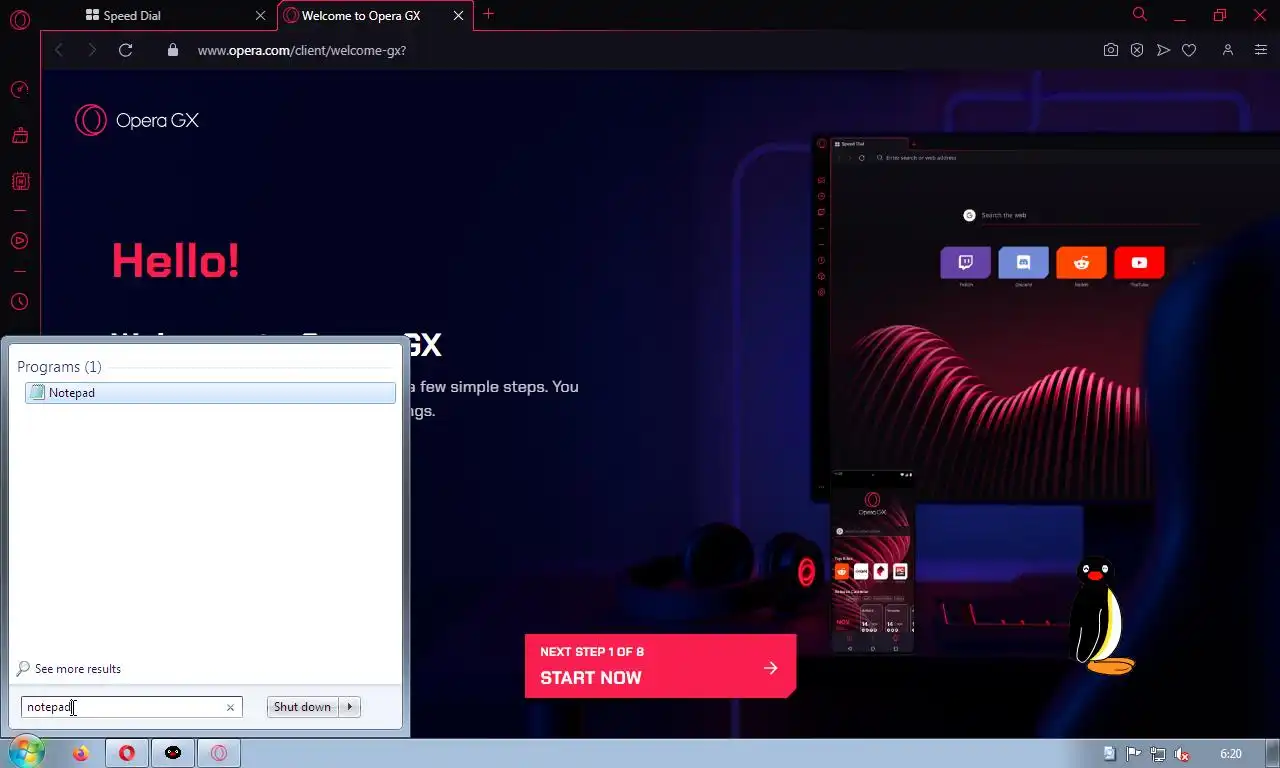Click the Opera GX logo on page
1280x768 pixels.
pyautogui.click(x=137, y=120)
